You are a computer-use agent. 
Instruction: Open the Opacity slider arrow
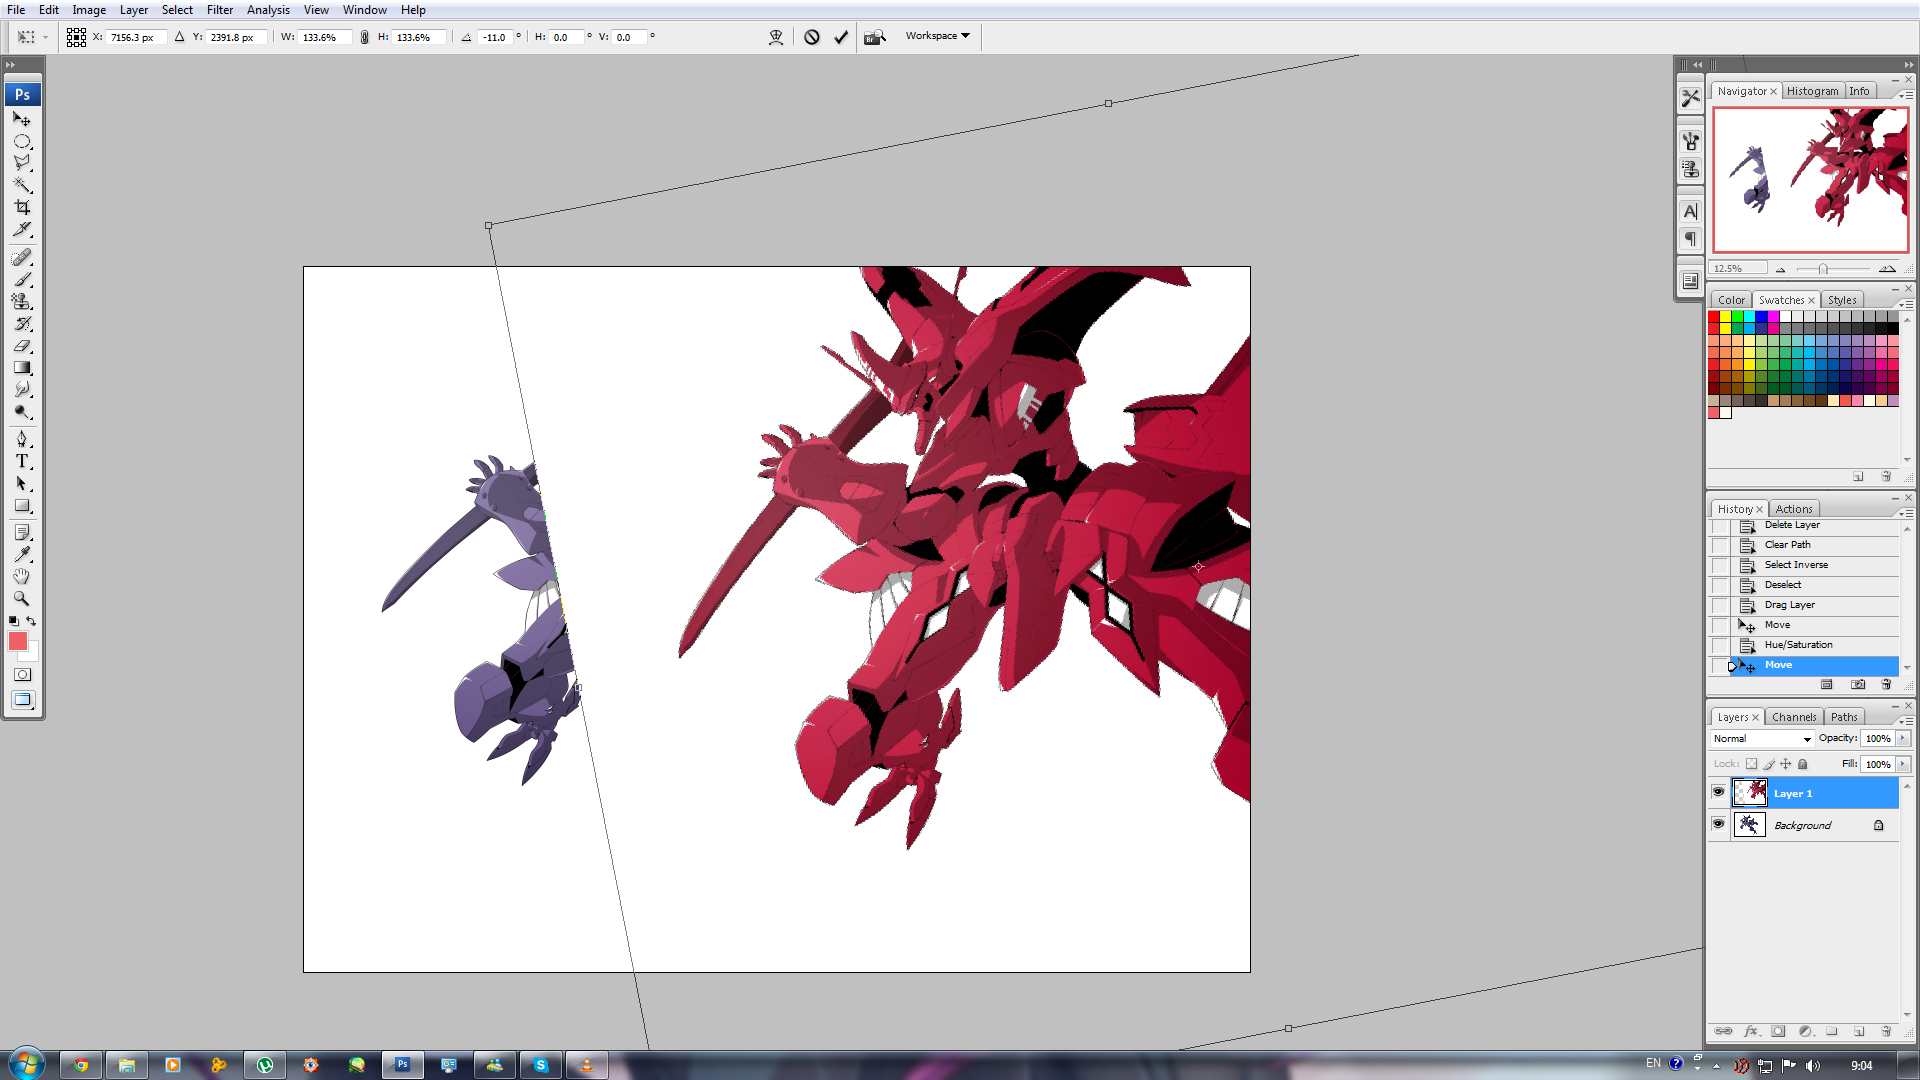[1903, 738]
